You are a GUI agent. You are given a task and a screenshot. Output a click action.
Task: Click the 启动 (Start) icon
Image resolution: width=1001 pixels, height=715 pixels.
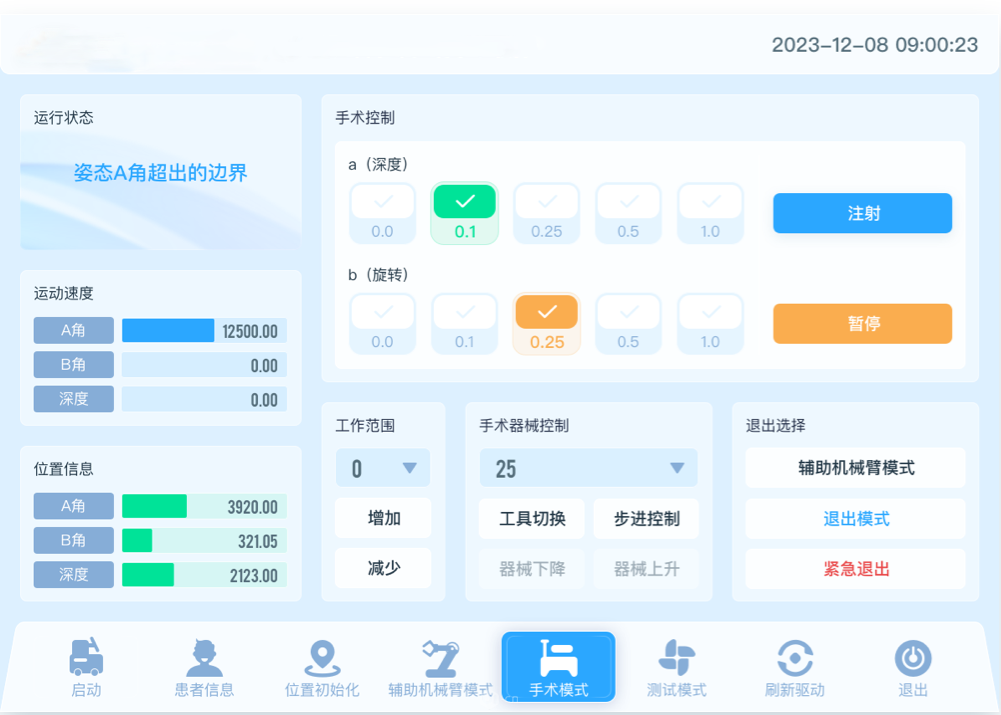pyautogui.click(x=86, y=658)
